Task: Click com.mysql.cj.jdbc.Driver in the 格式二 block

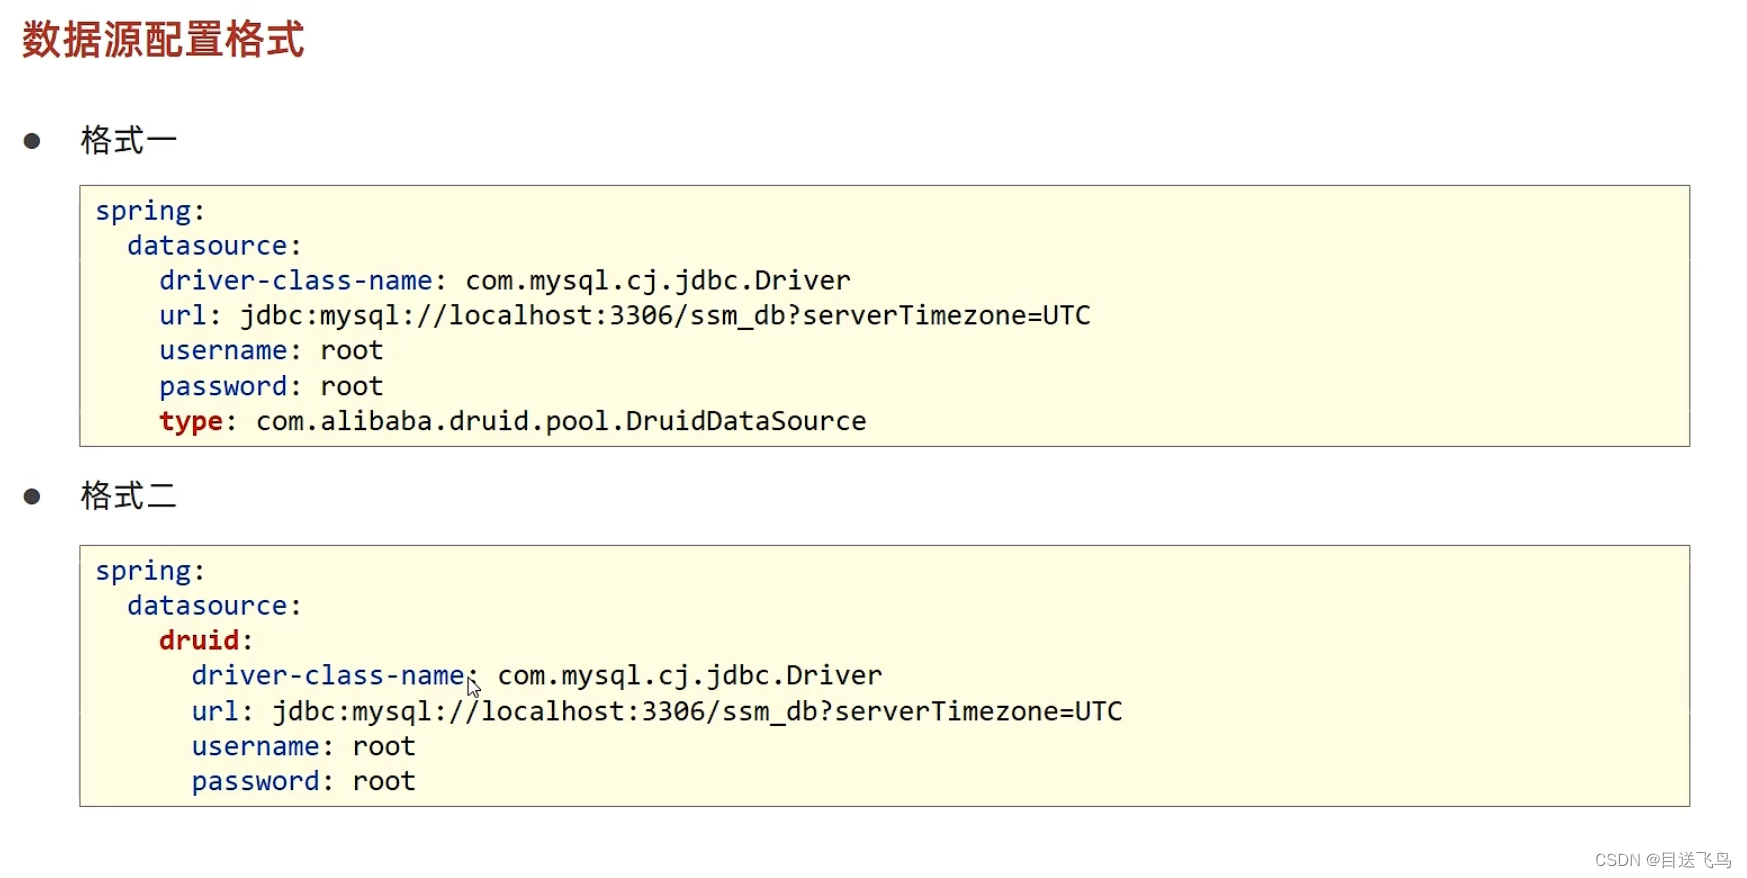Action: point(690,676)
